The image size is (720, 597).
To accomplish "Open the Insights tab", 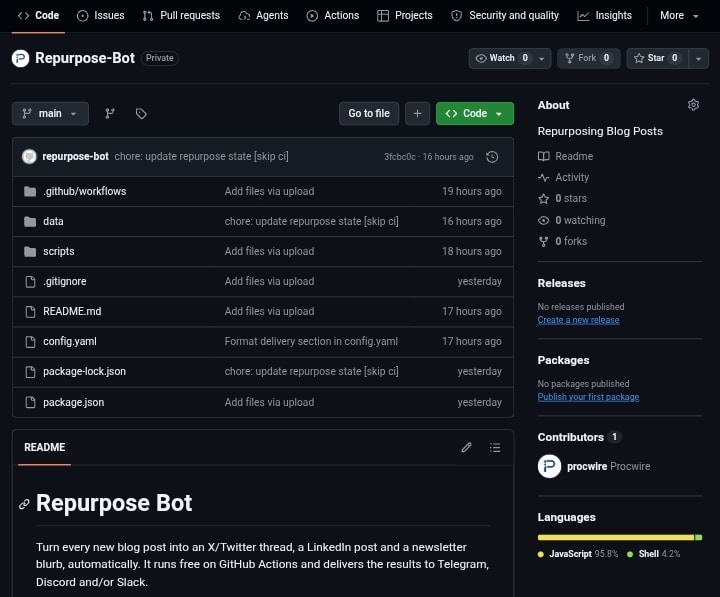I will (604, 16).
